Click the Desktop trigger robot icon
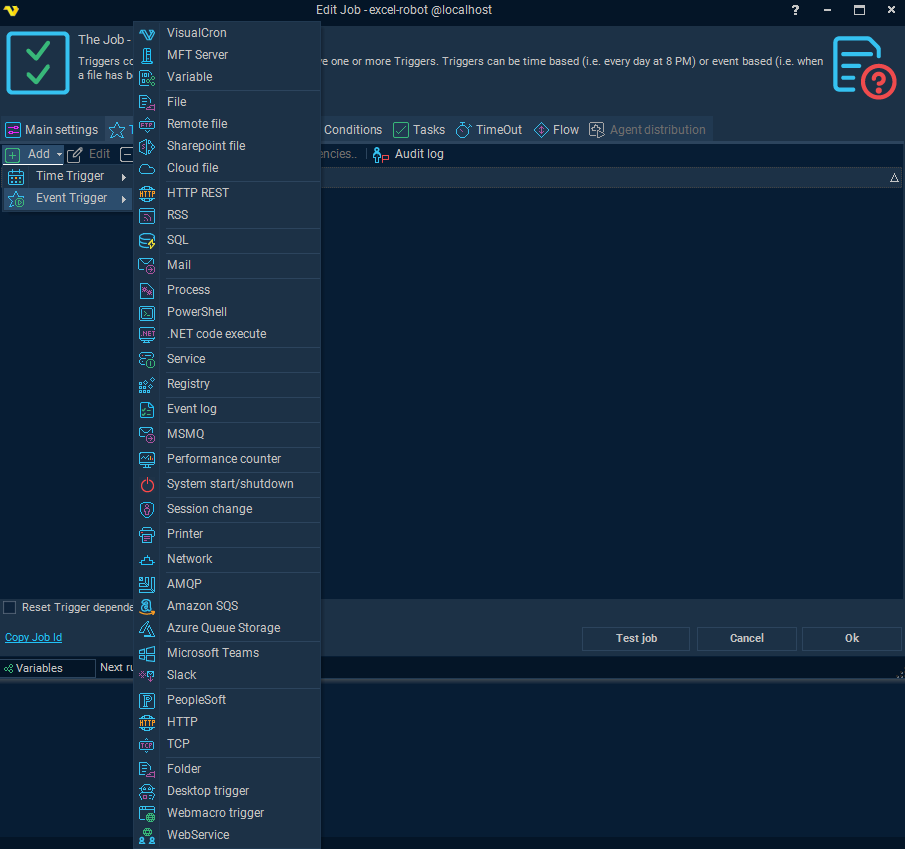 coord(147,791)
